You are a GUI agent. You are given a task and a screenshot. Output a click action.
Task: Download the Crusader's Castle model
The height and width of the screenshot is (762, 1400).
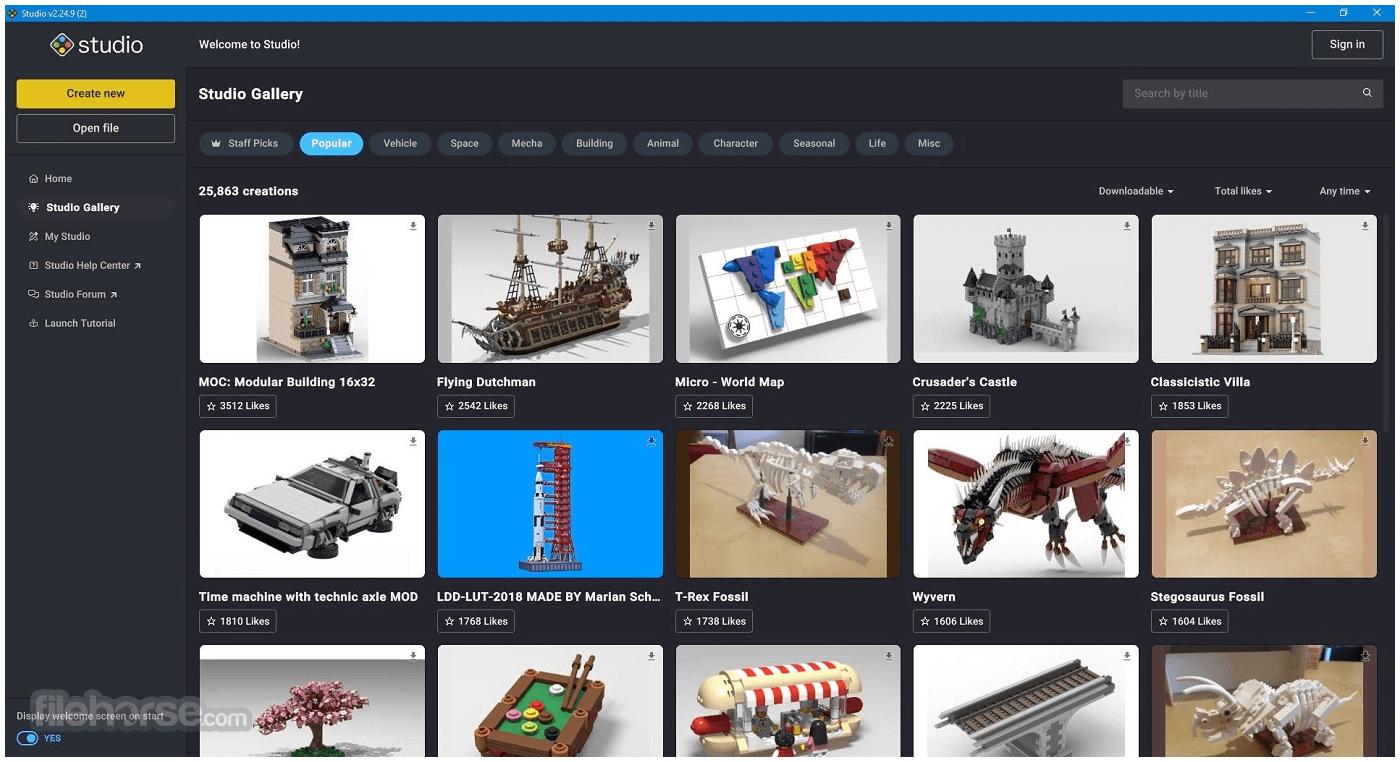pos(1127,226)
